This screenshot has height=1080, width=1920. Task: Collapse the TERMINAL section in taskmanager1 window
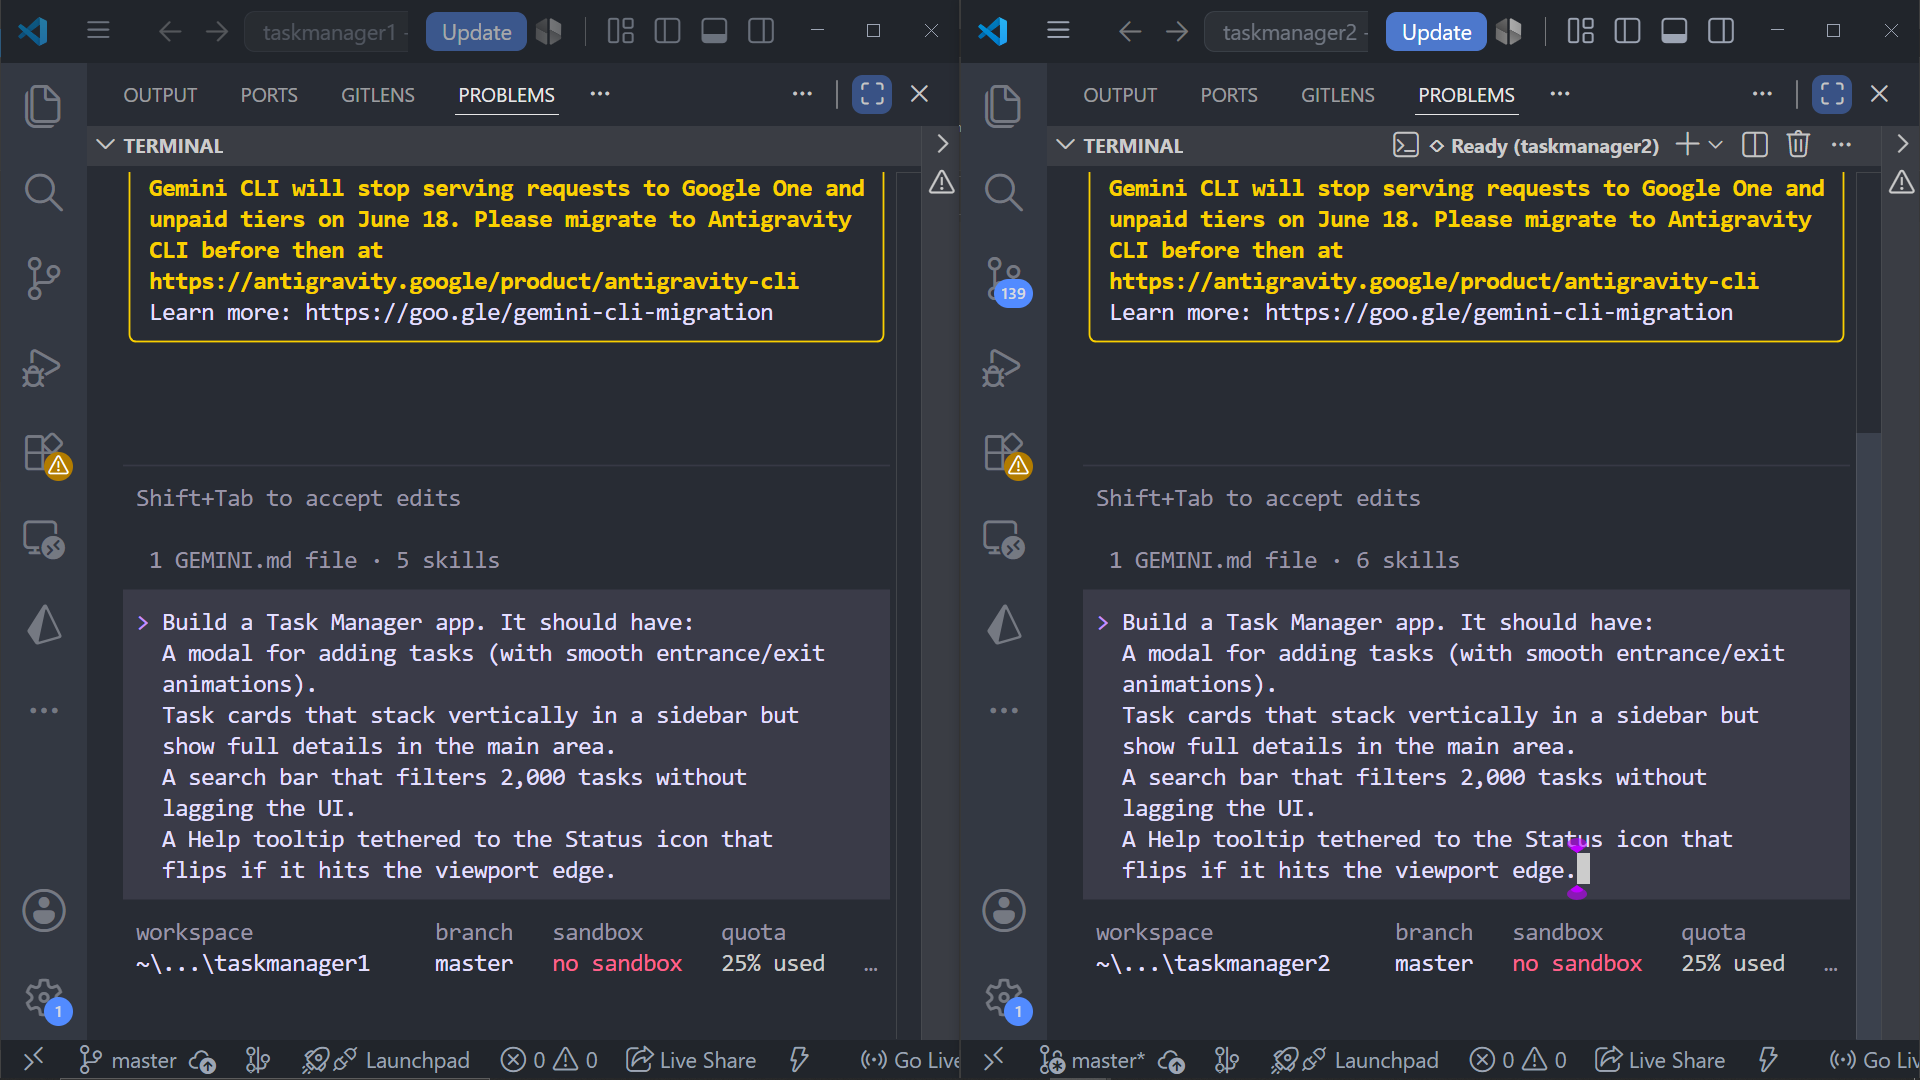105,146
